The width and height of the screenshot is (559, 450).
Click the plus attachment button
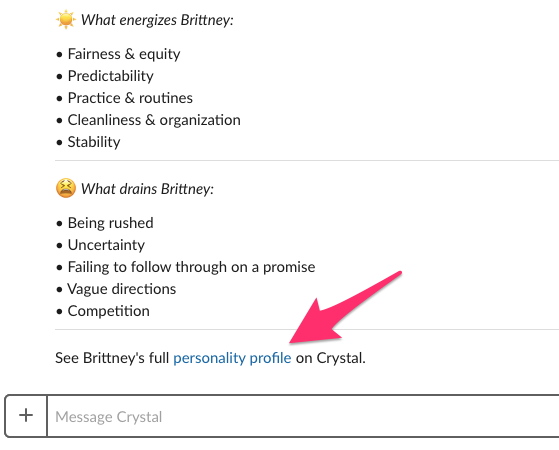(x=26, y=416)
